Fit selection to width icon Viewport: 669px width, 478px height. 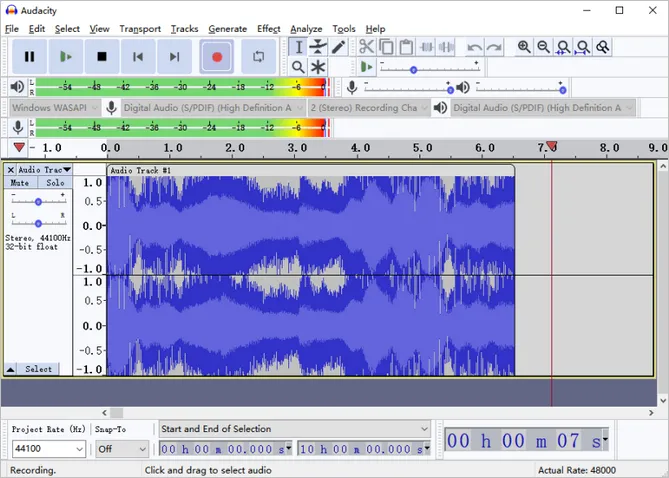[563, 47]
